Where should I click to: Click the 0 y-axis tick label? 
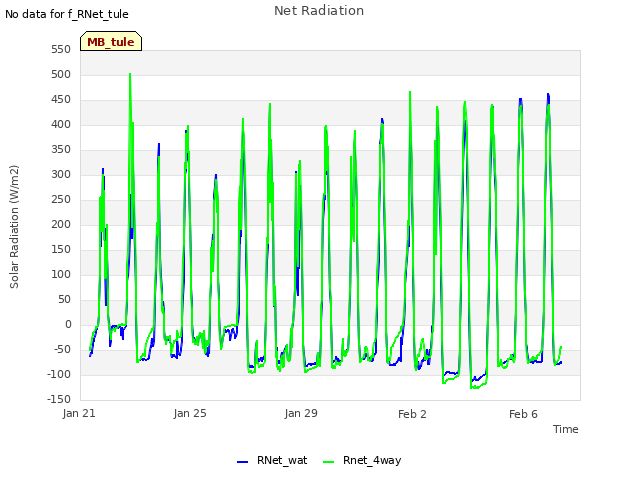[x=68, y=324]
